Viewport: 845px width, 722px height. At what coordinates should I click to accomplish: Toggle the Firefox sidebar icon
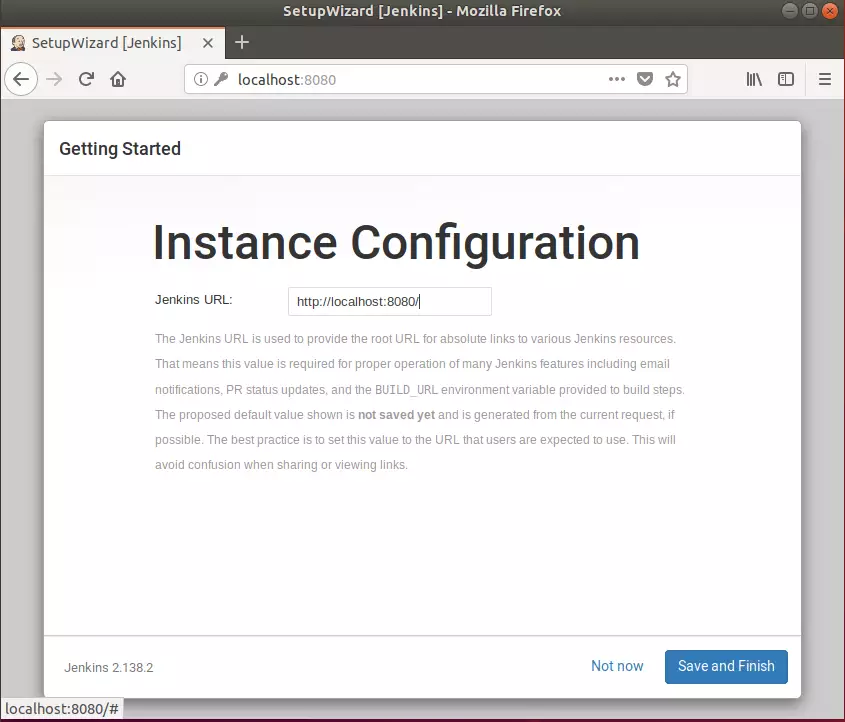pyautogui.click(x=786, y=79)
